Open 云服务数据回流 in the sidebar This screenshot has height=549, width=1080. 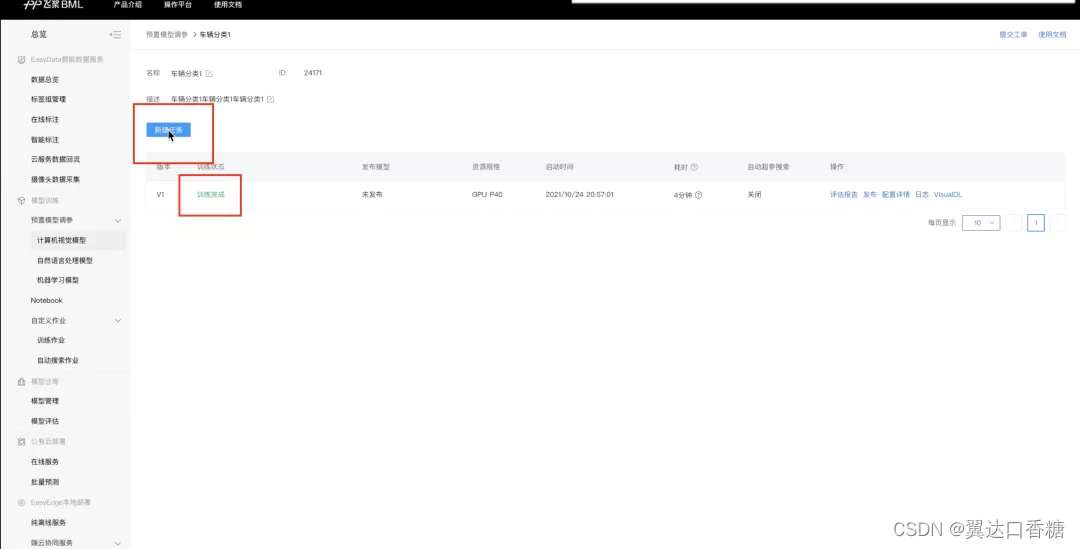point(55,159)
